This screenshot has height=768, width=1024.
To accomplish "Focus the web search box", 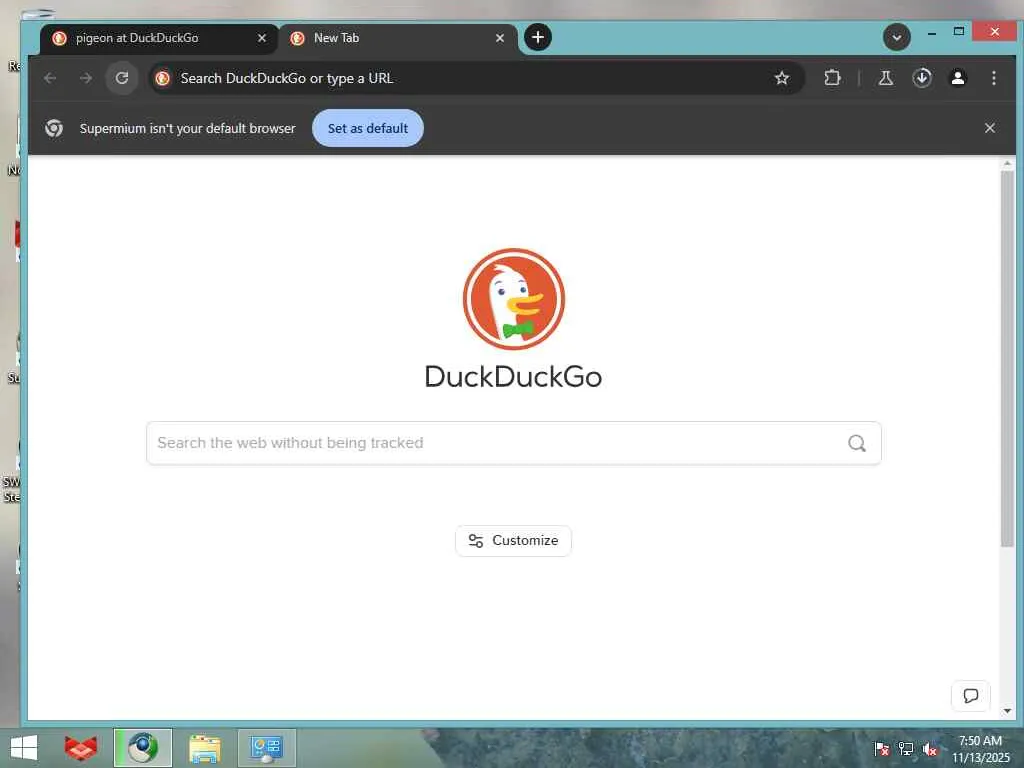I will point(513,443).
